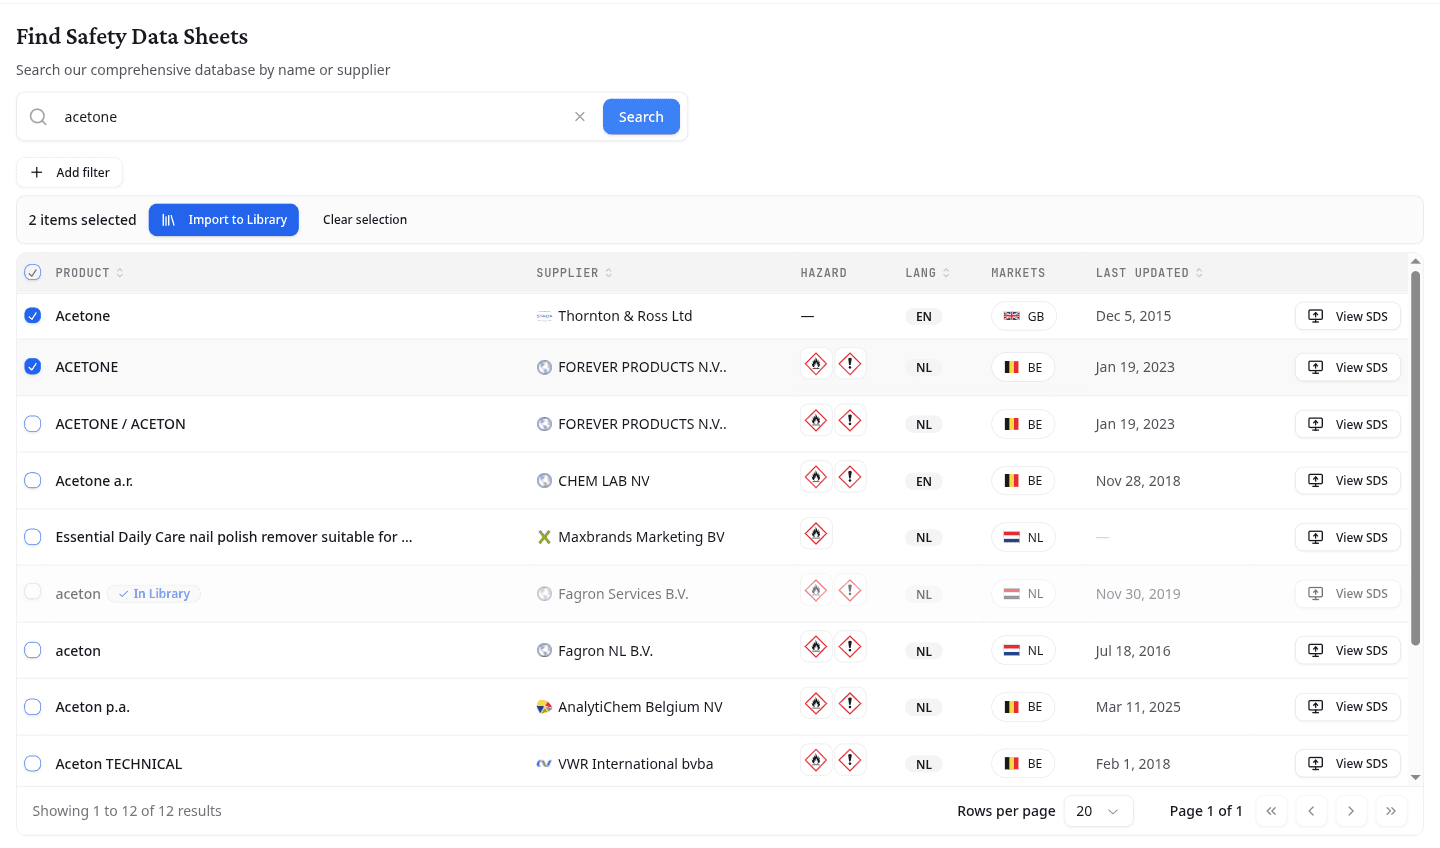Open the Add filter option
This screenshot has height=848, width=1440.
click(x=70, y=172)
